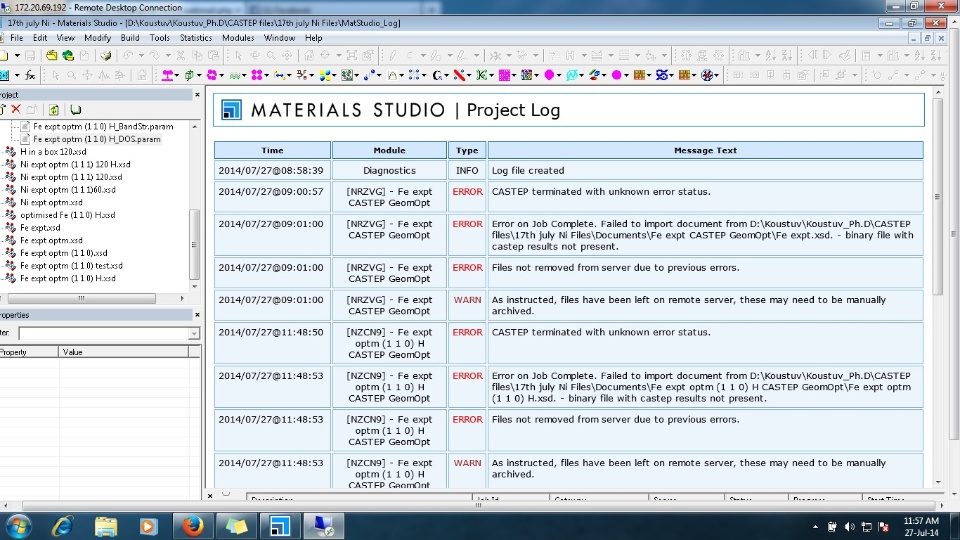
Task: Select 'Fe expt optm (1 1 0) H_BandStr.param'
Action: pos(103,127)
